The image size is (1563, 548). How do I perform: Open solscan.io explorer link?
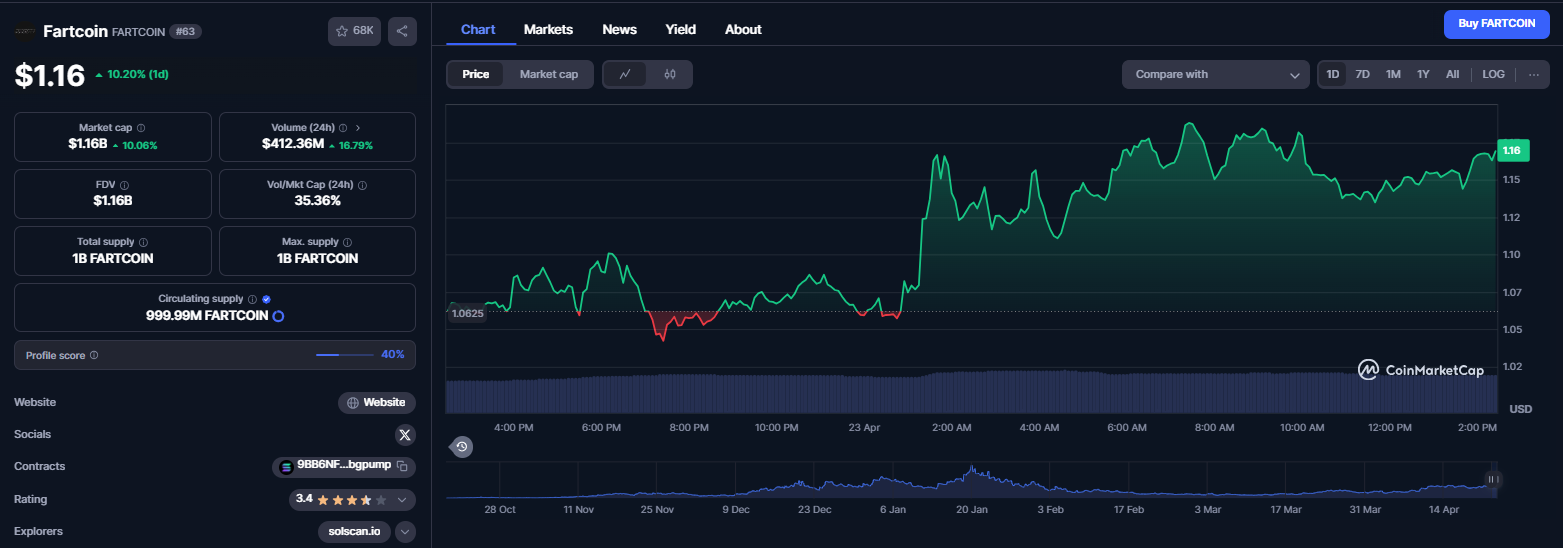tap(354, 532)
